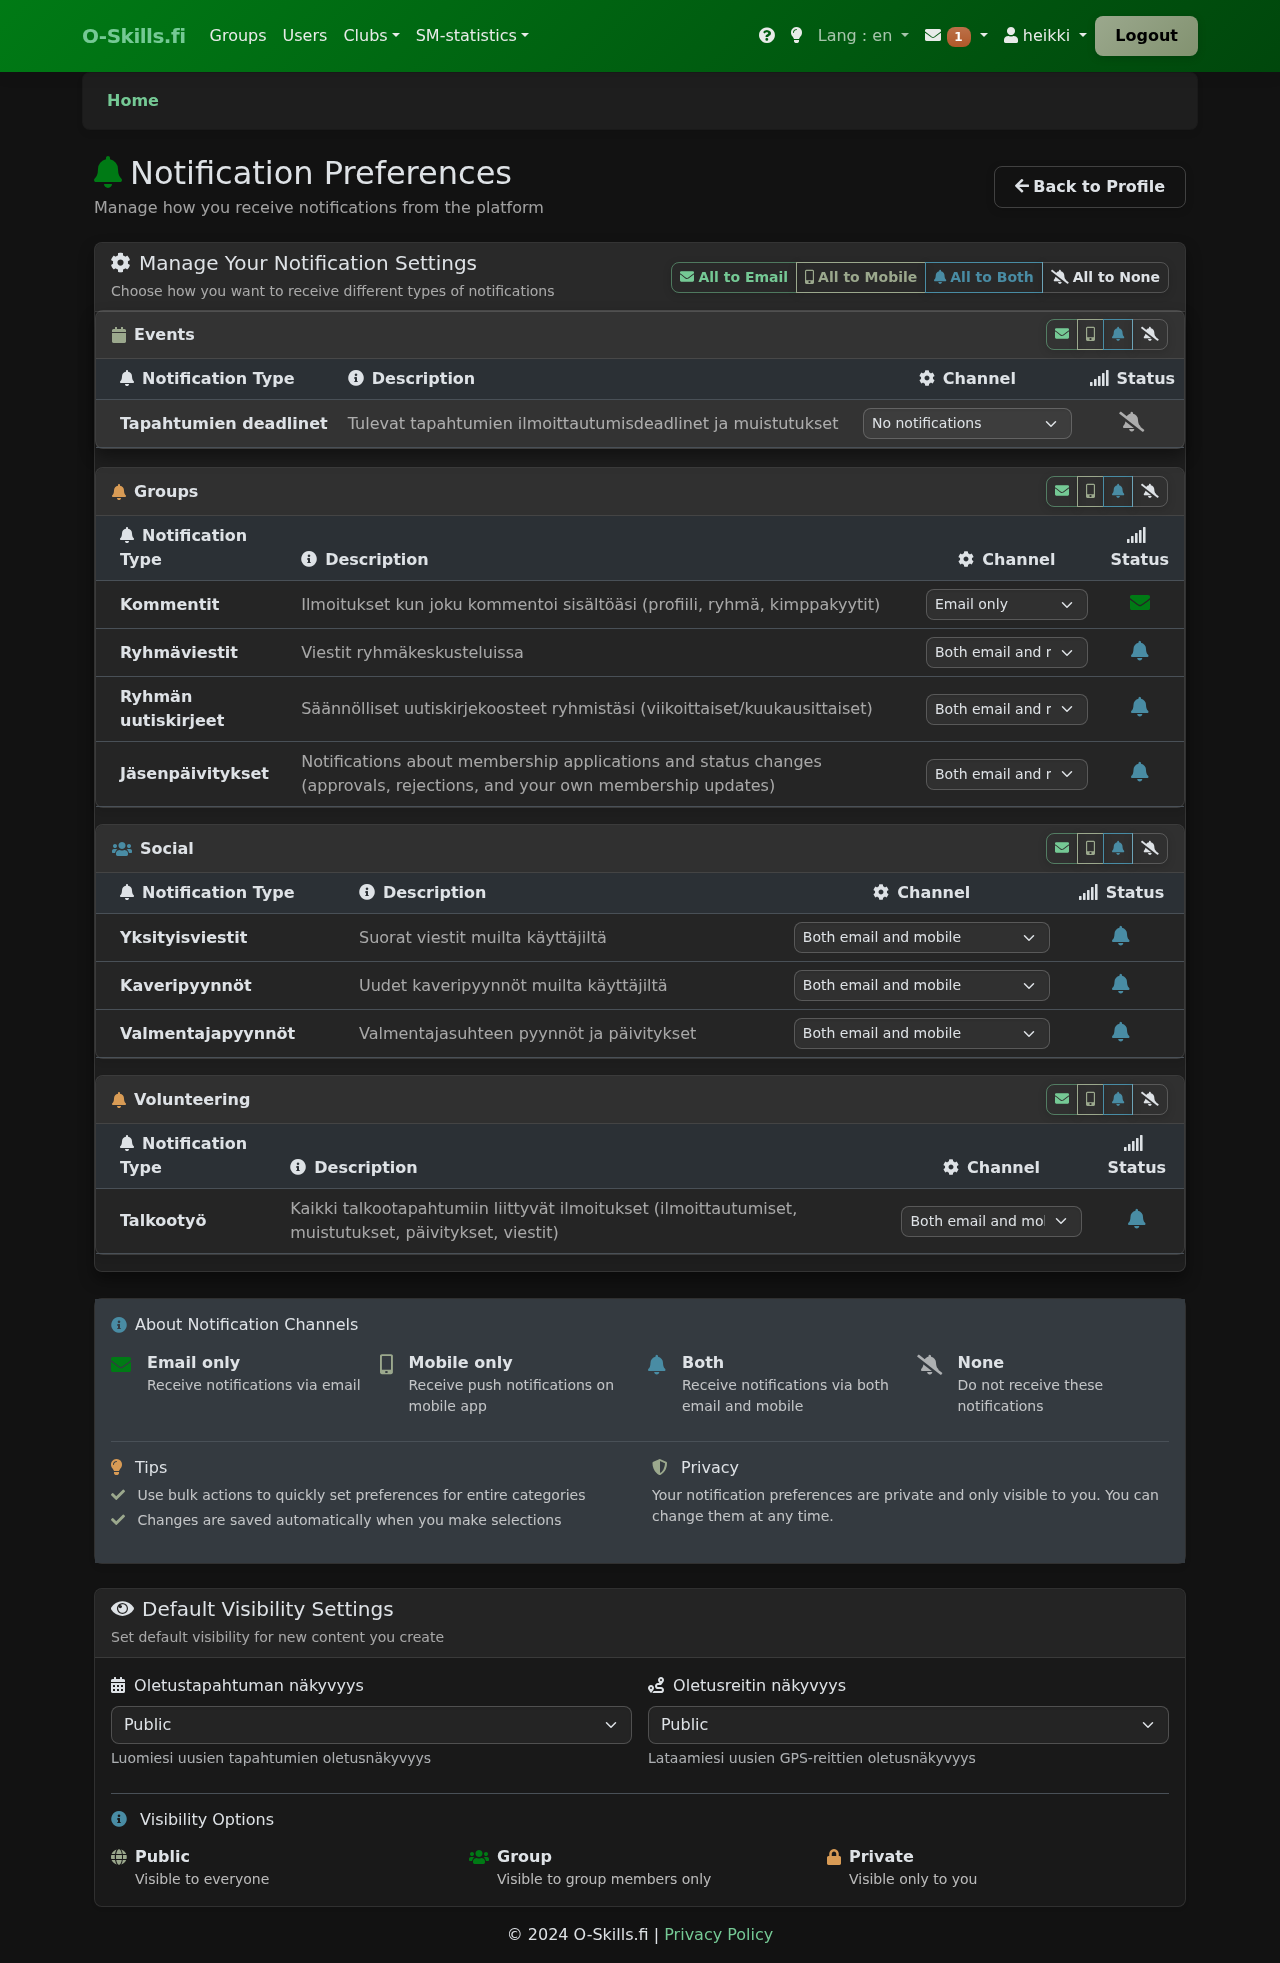Viewport: 1280px width, 1963px height.
Task: Open the Groups navigation item
Action: click(238, 35)
